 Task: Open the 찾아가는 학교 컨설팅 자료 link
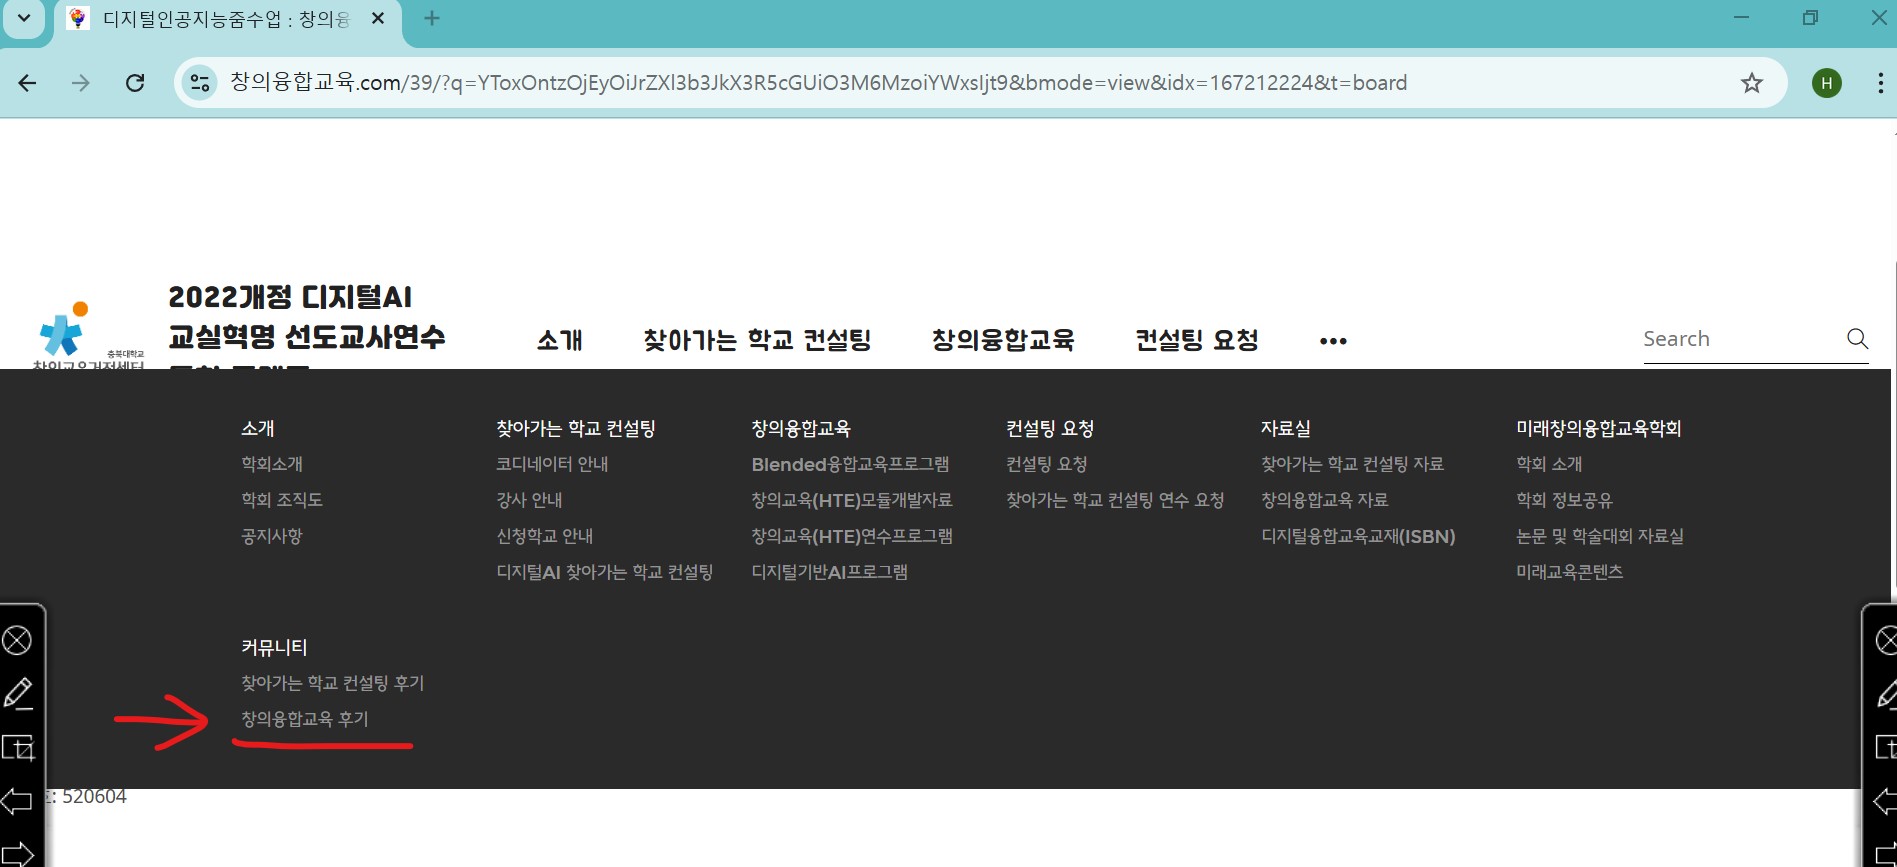tap(1353, 464)
